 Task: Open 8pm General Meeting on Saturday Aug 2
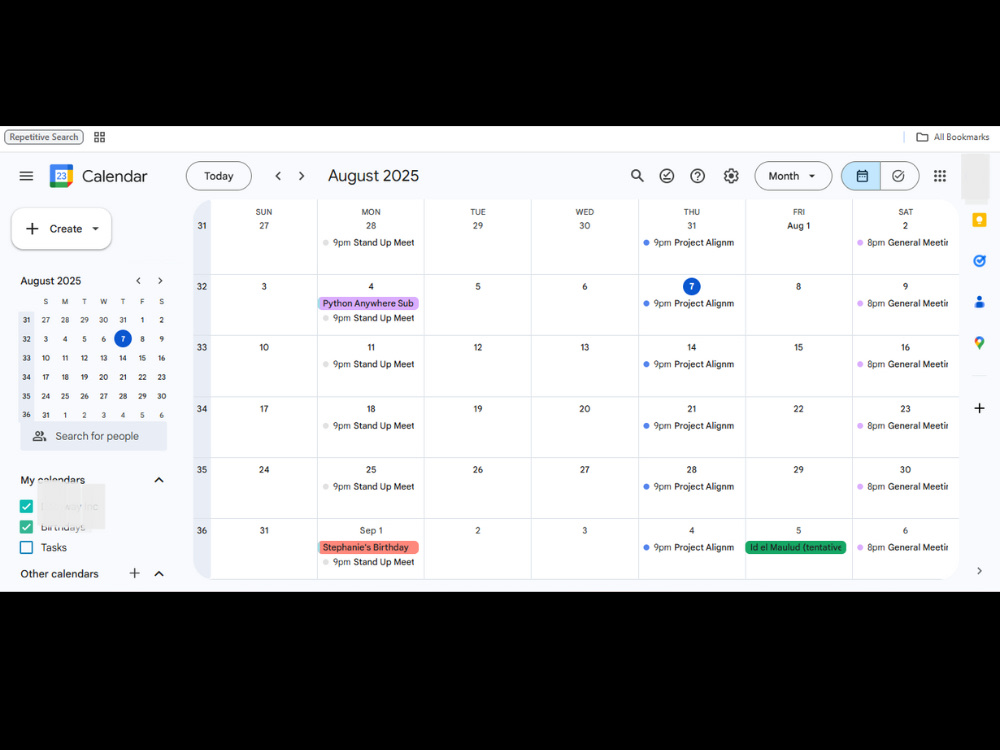pos(903,243)
